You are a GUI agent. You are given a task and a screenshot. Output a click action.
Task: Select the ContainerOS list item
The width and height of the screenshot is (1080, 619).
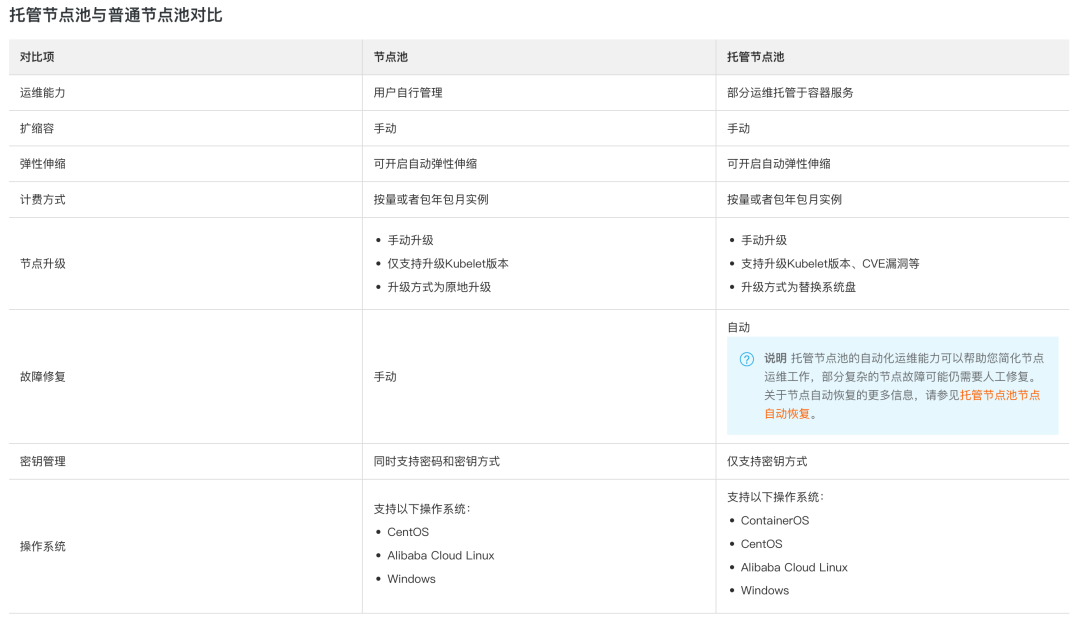[774, 521]
